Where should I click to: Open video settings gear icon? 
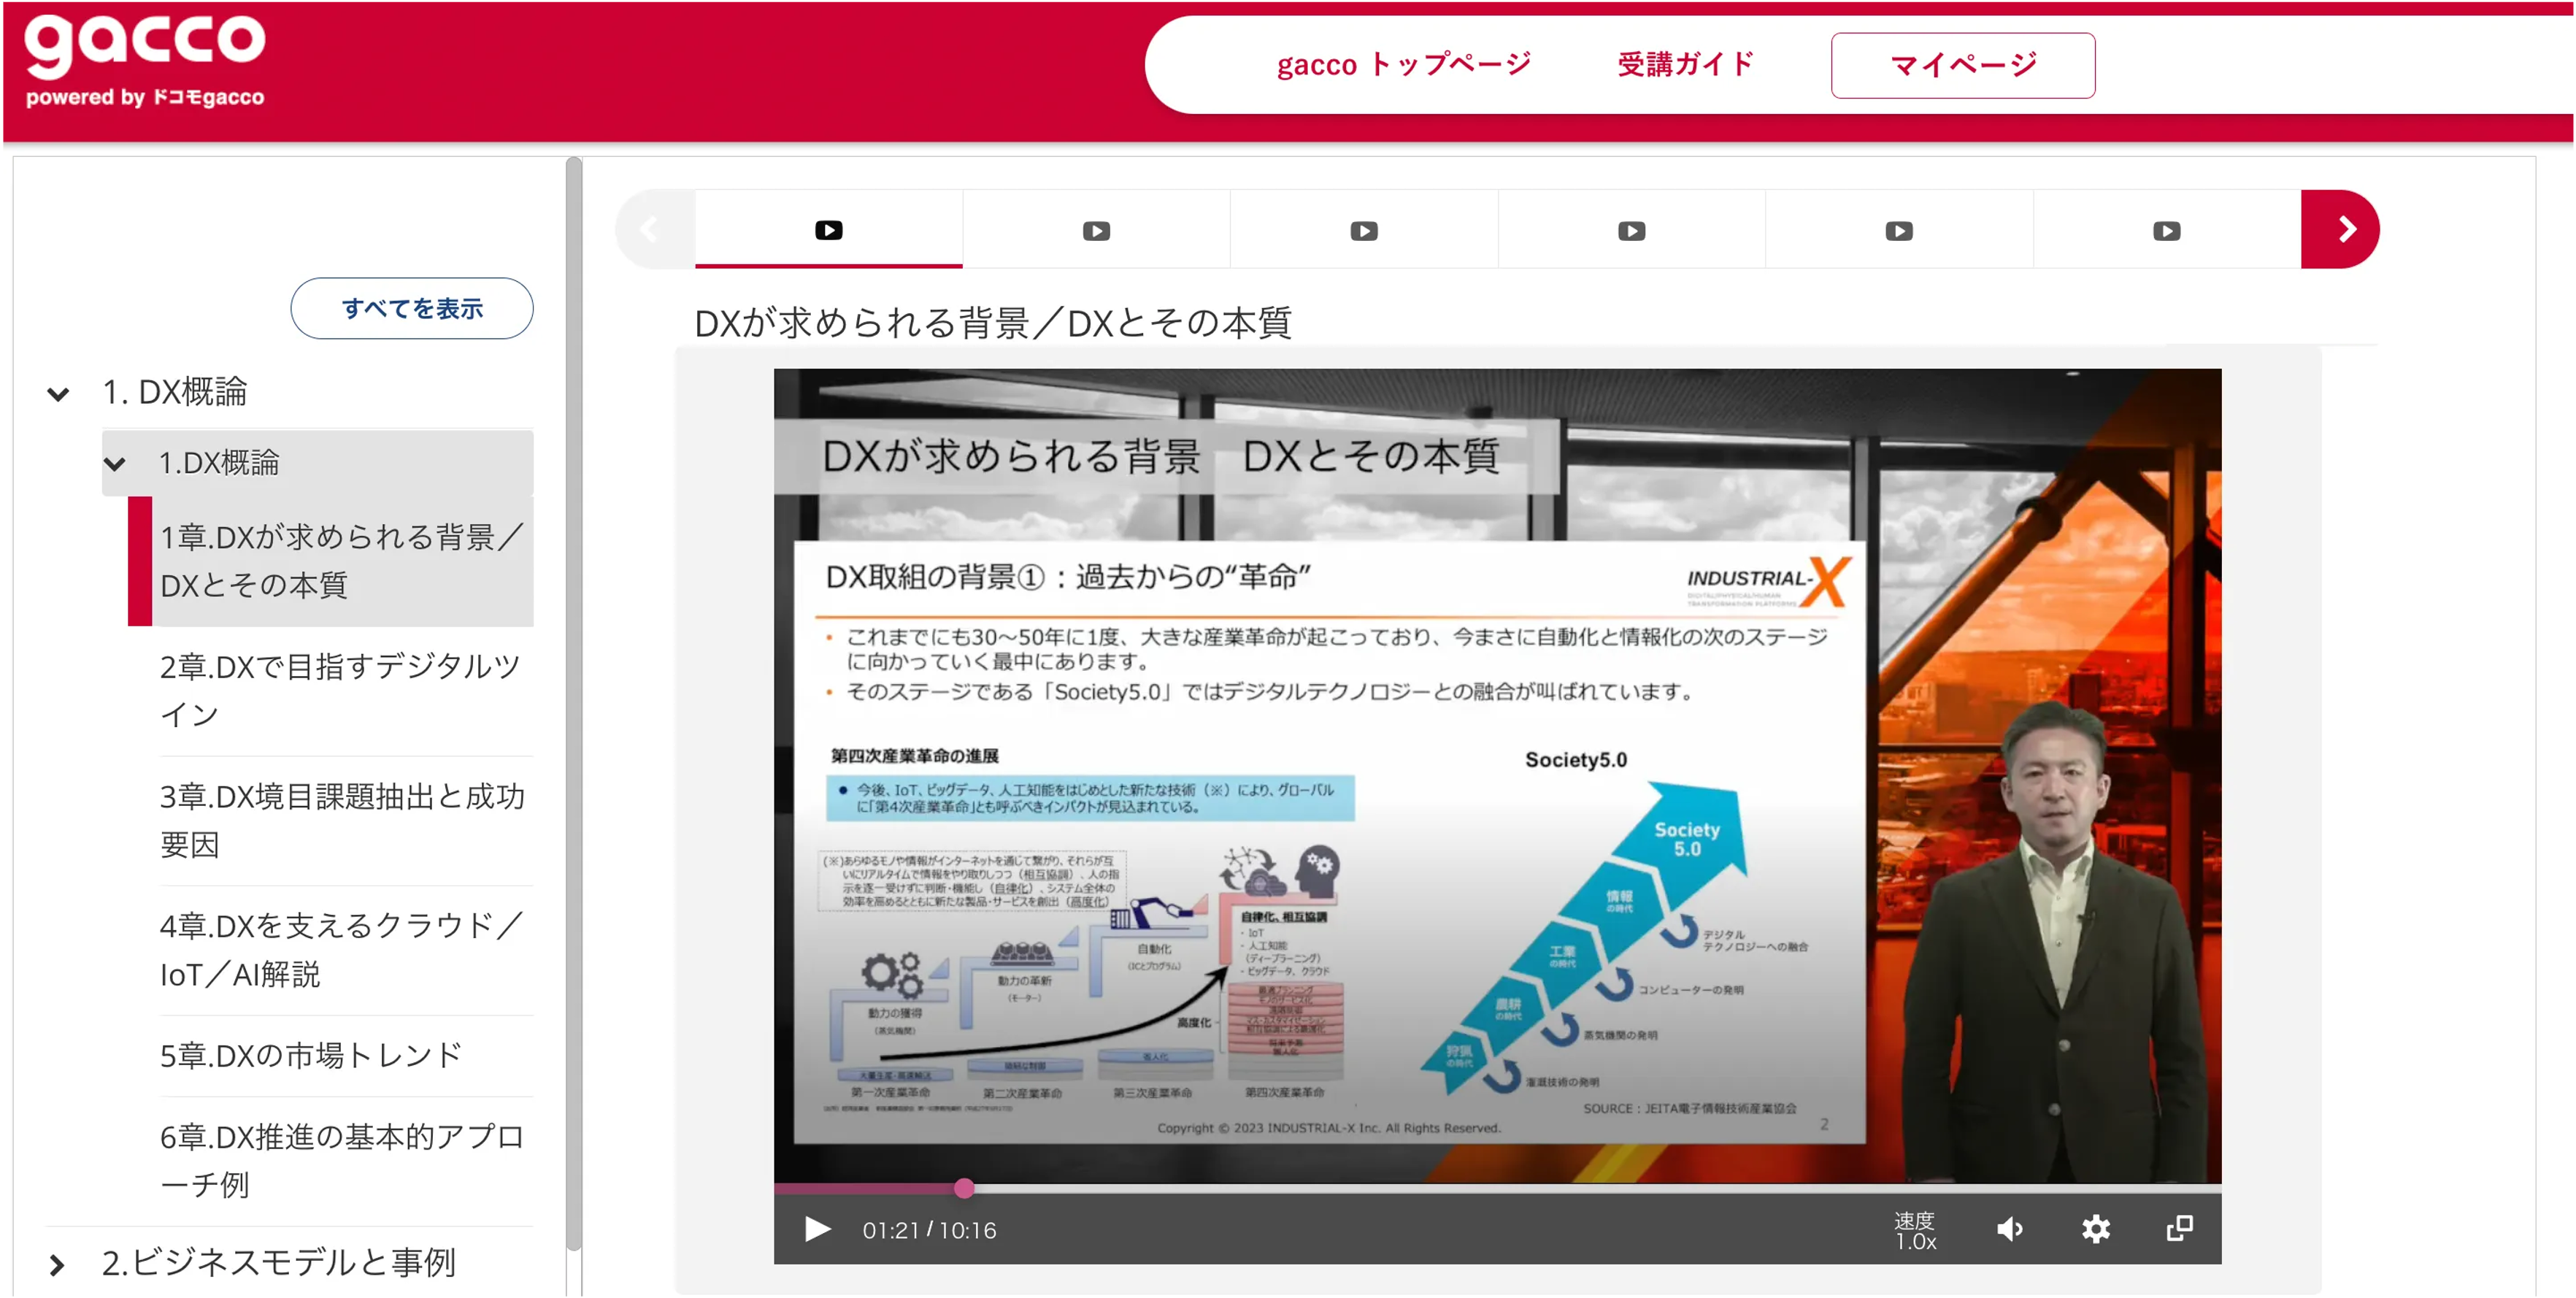pyautogui.click(x=2095, y=1229)
